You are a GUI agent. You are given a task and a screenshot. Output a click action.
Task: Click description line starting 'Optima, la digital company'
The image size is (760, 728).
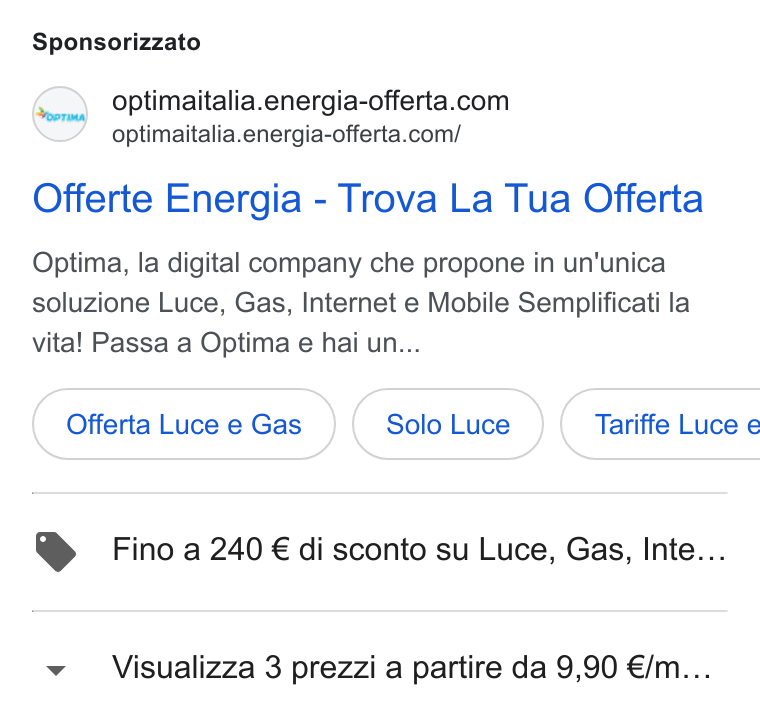348,264
